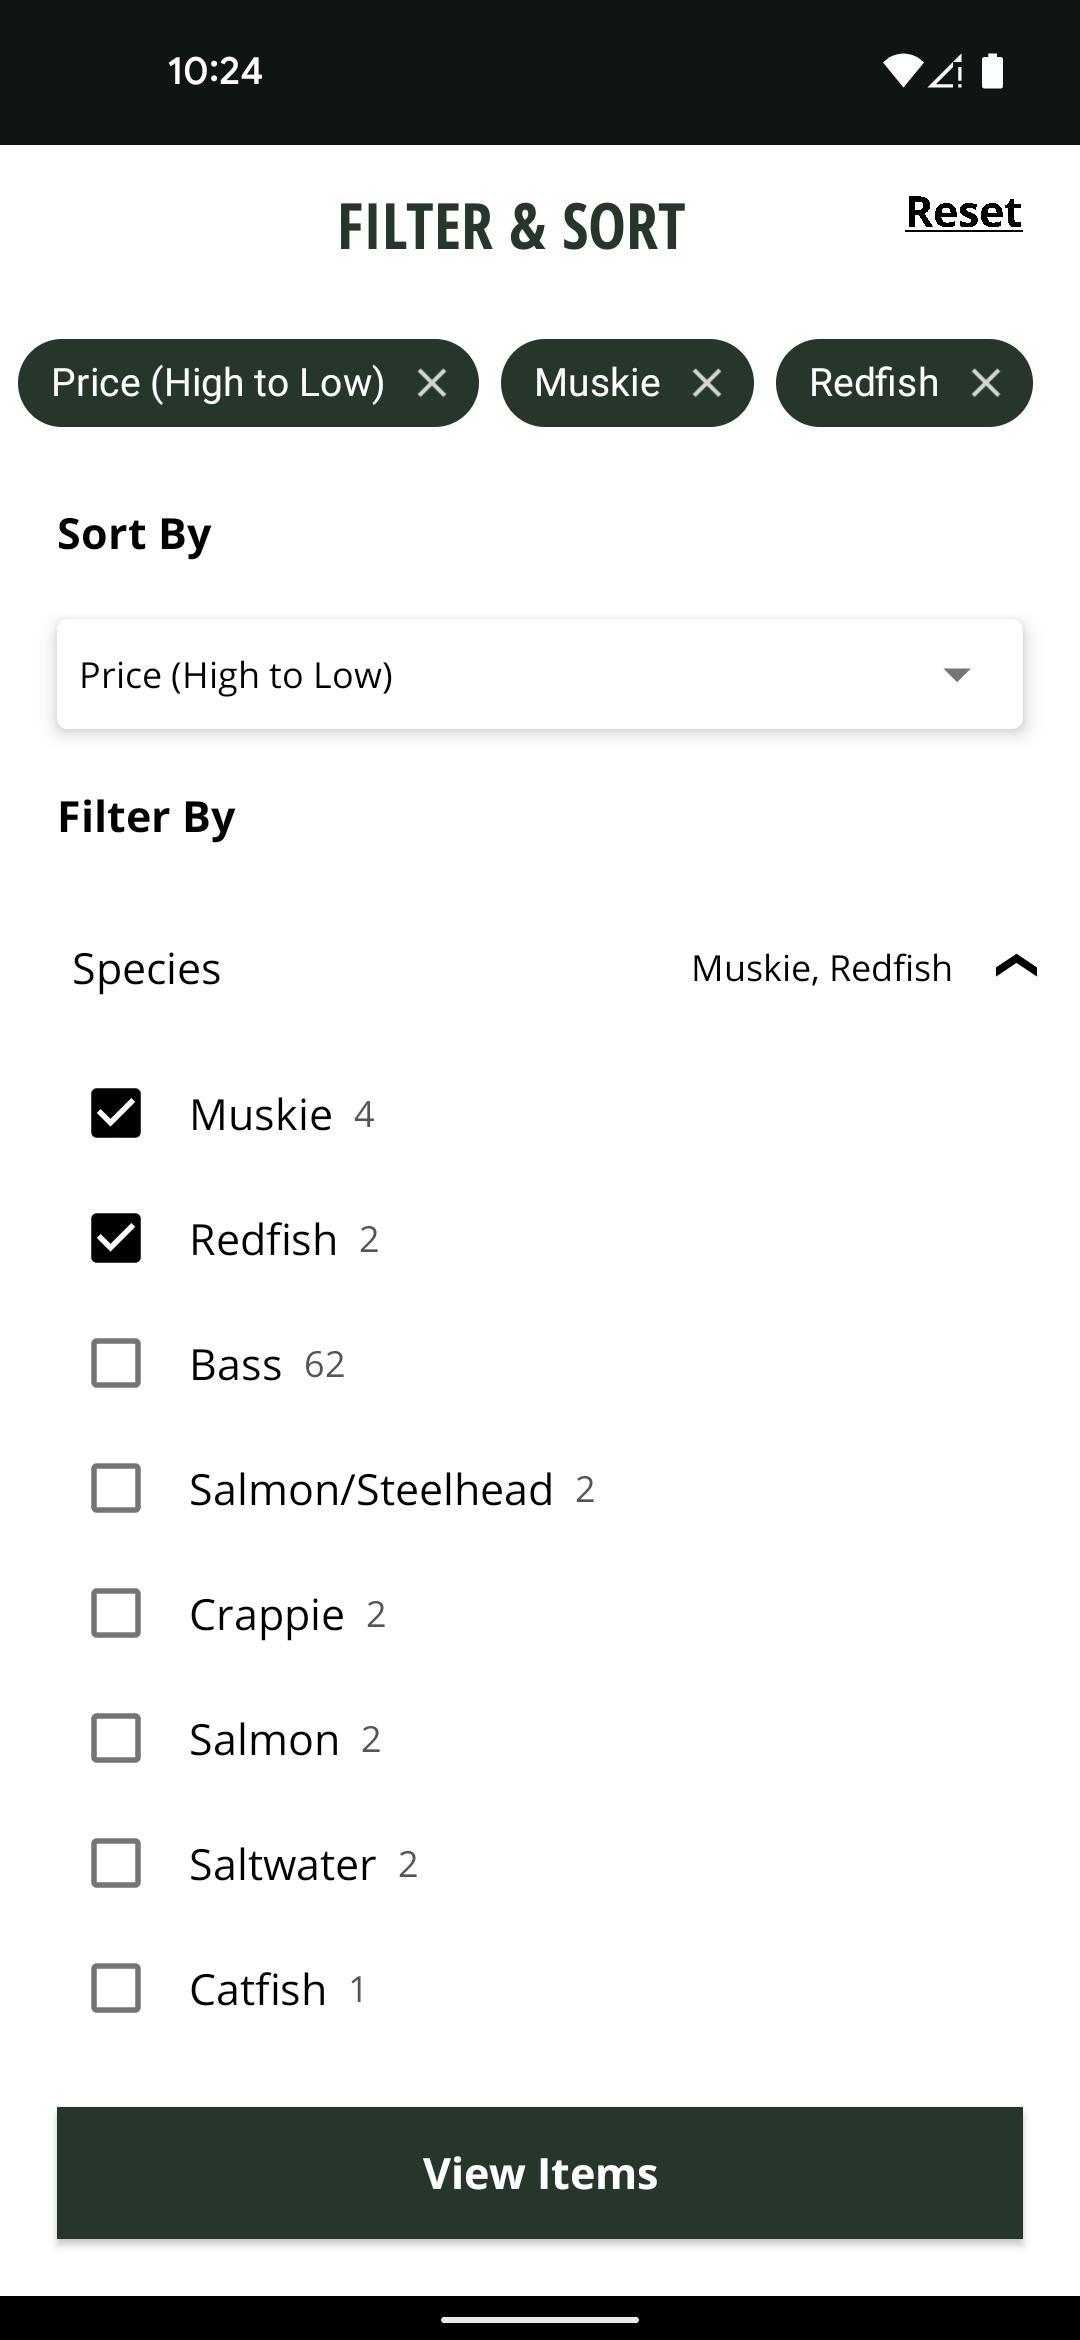Tap the View Items button
1080x2340 pixels.
click(540, 2173)
